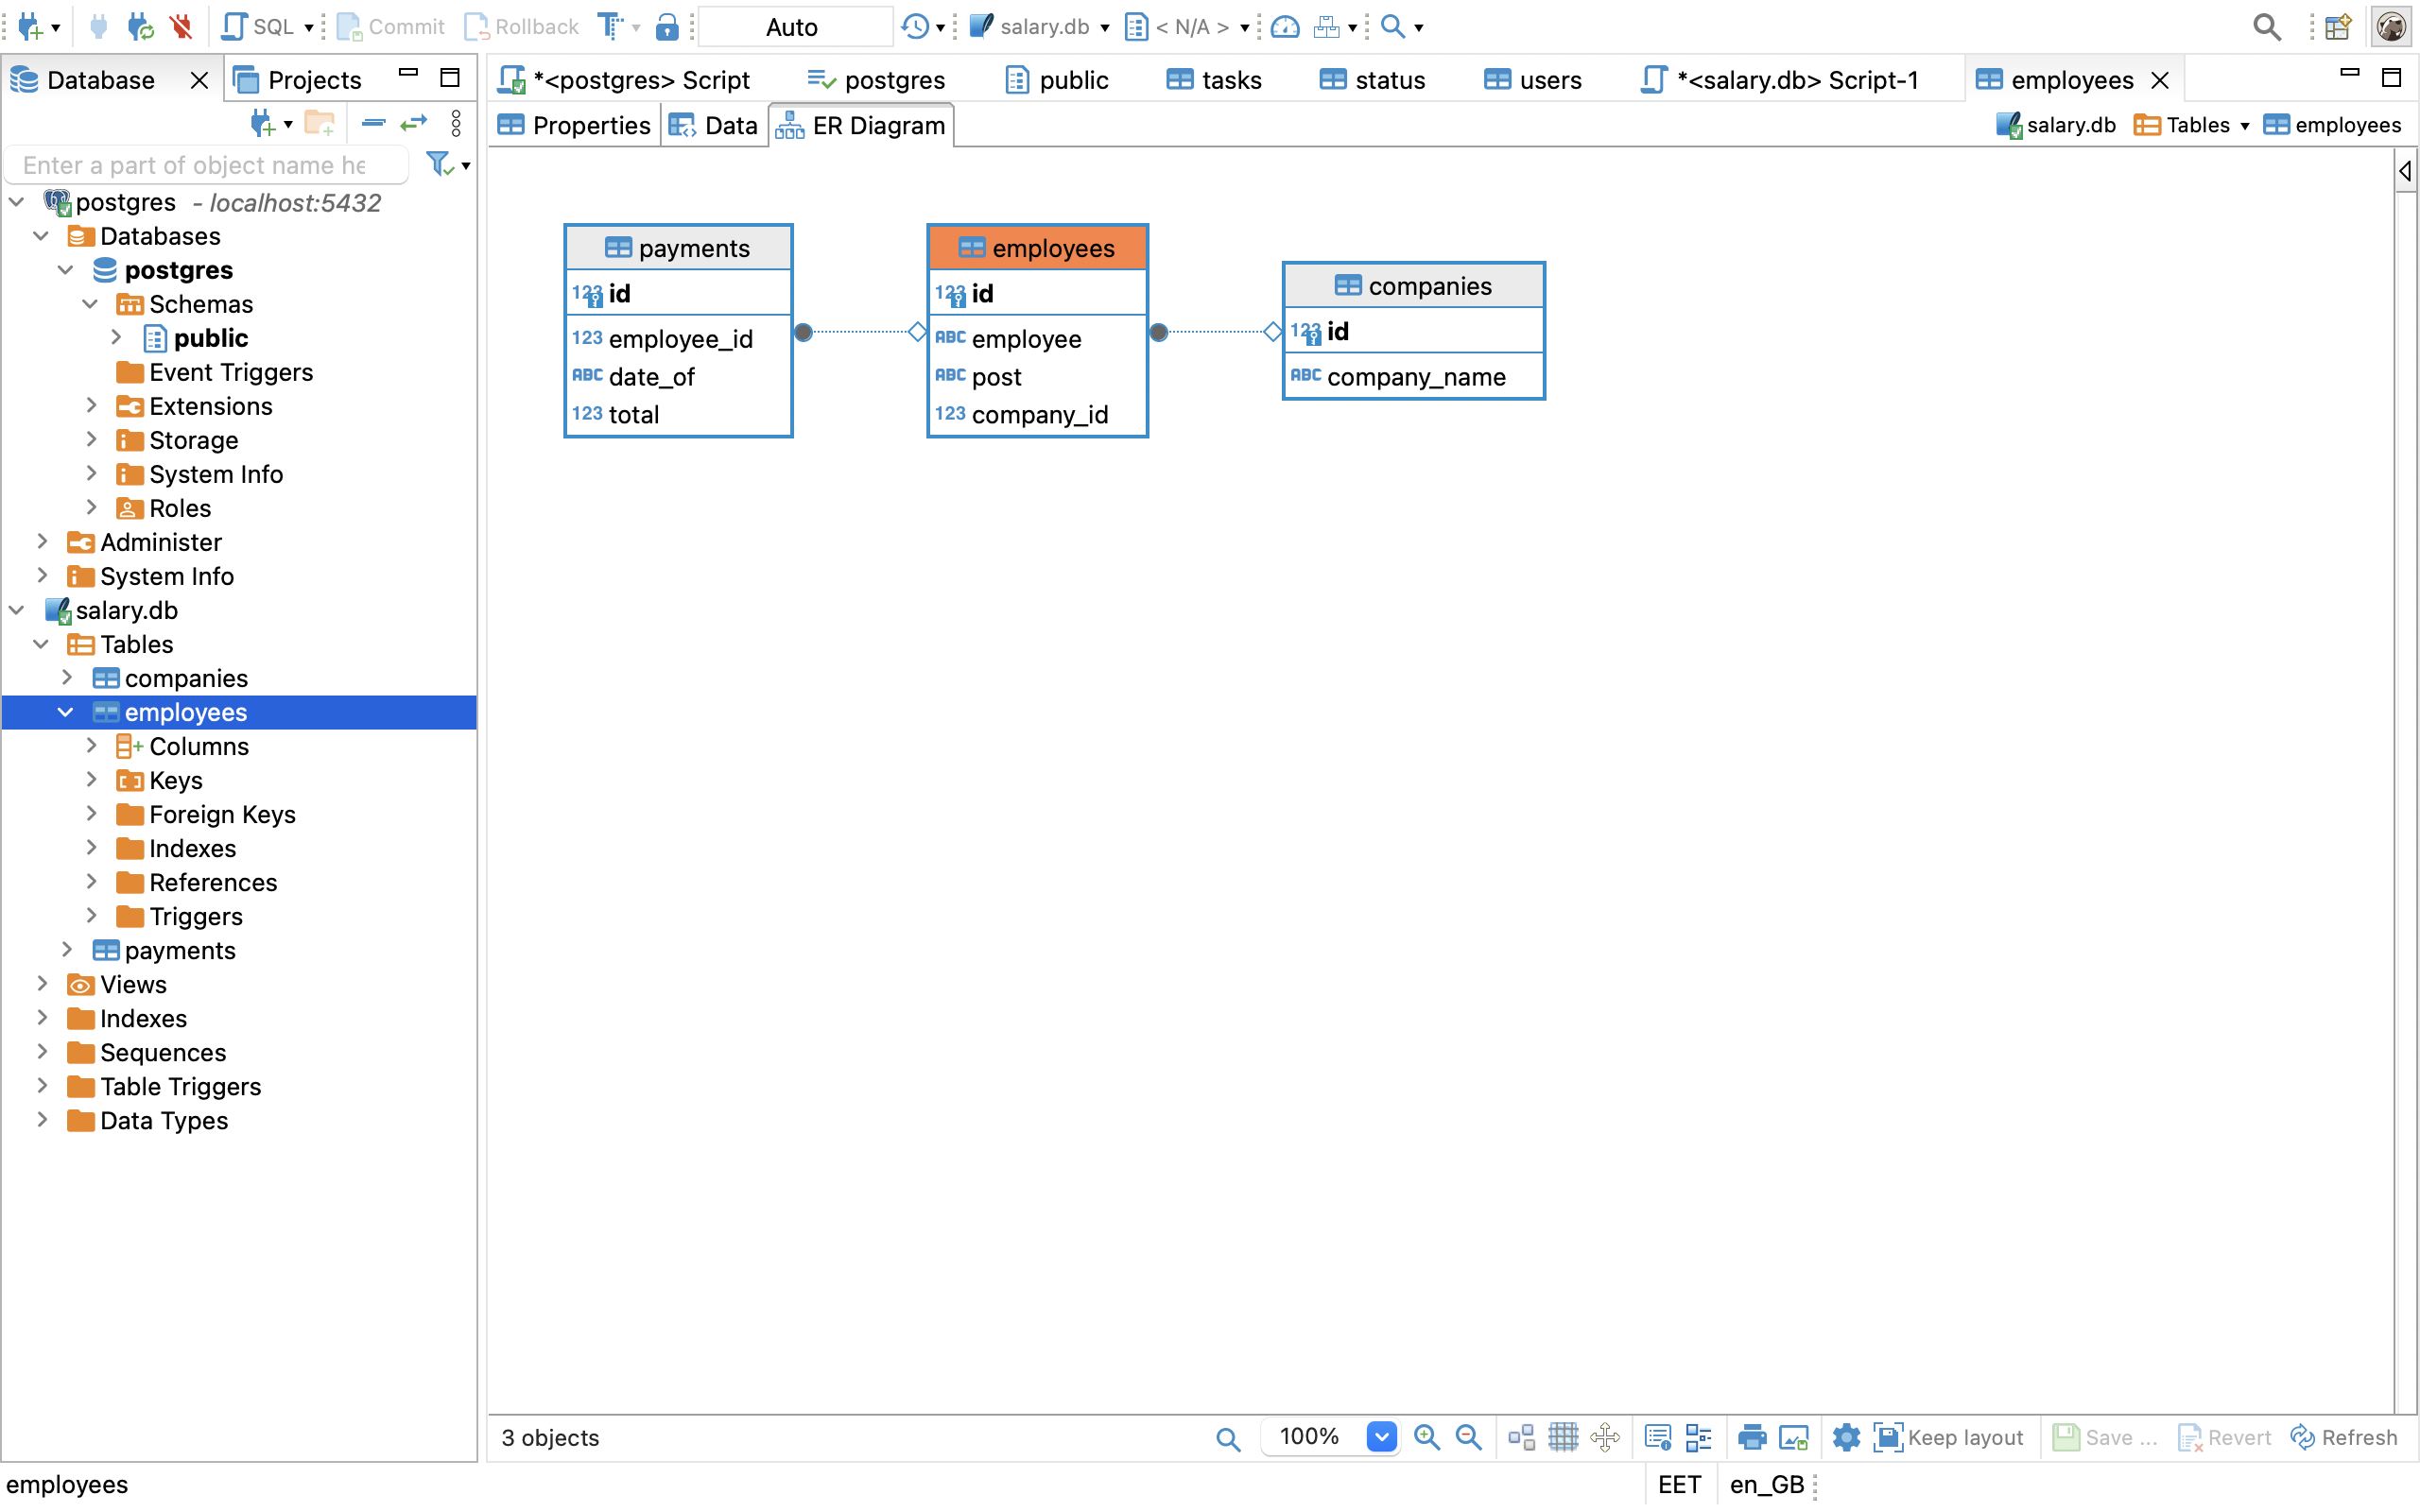Click the disconnect icon in toolbar
The image size is (2420, 1512).
tap(181, 26)
